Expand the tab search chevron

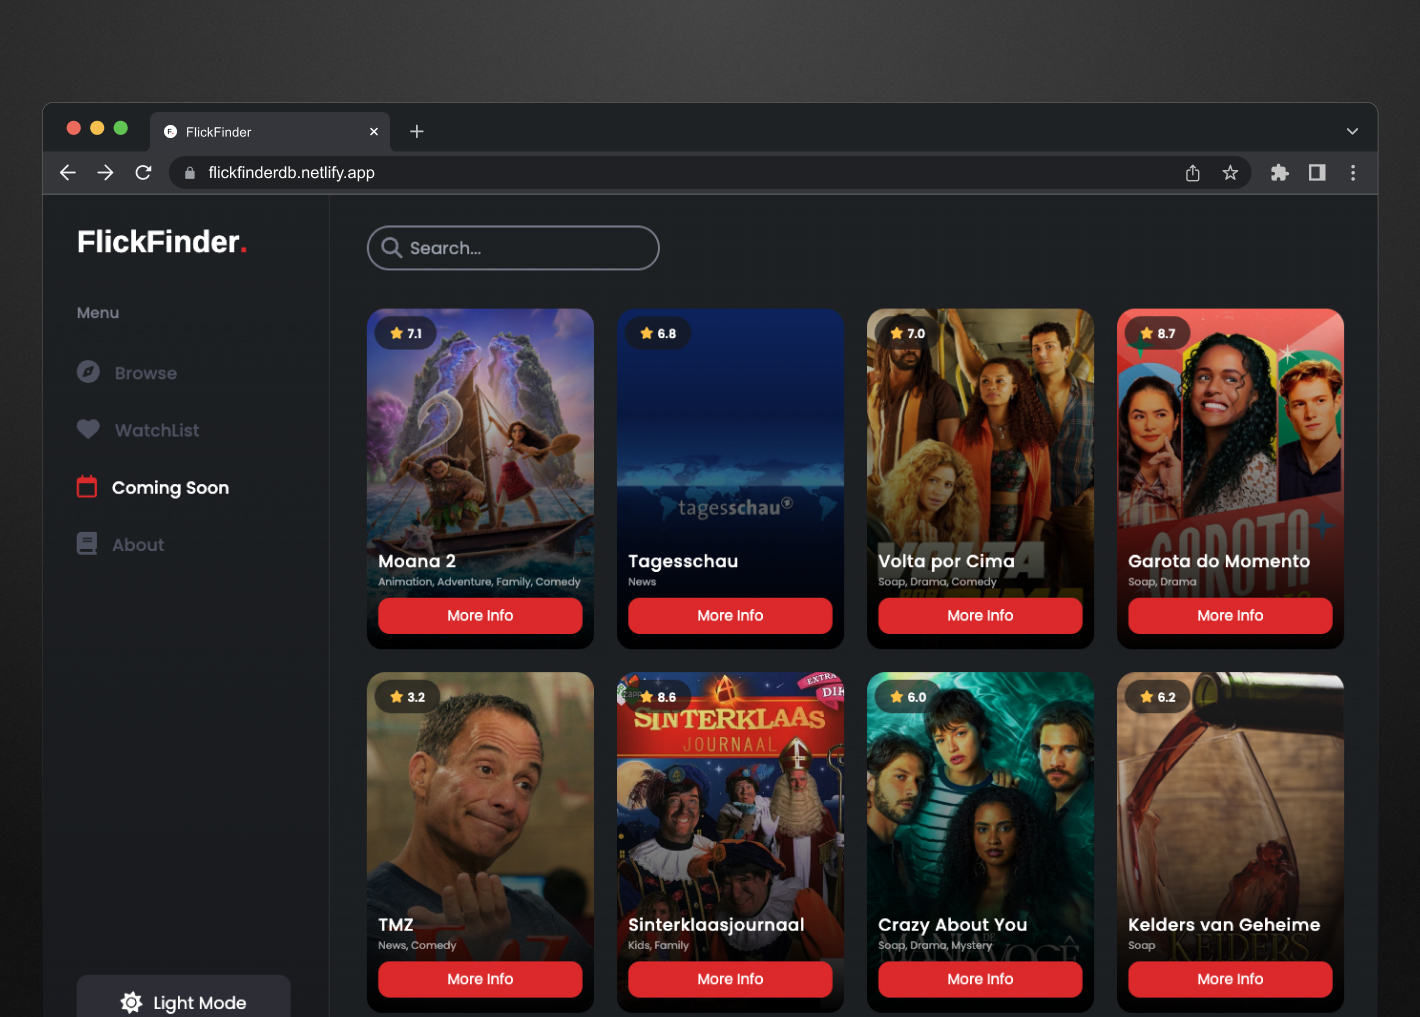tap(1352, 131)
